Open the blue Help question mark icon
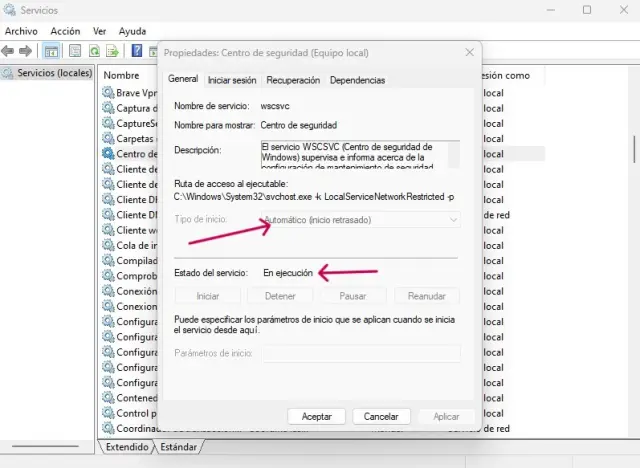The width and height of the screenshot is (640, 468). [137, 51]
